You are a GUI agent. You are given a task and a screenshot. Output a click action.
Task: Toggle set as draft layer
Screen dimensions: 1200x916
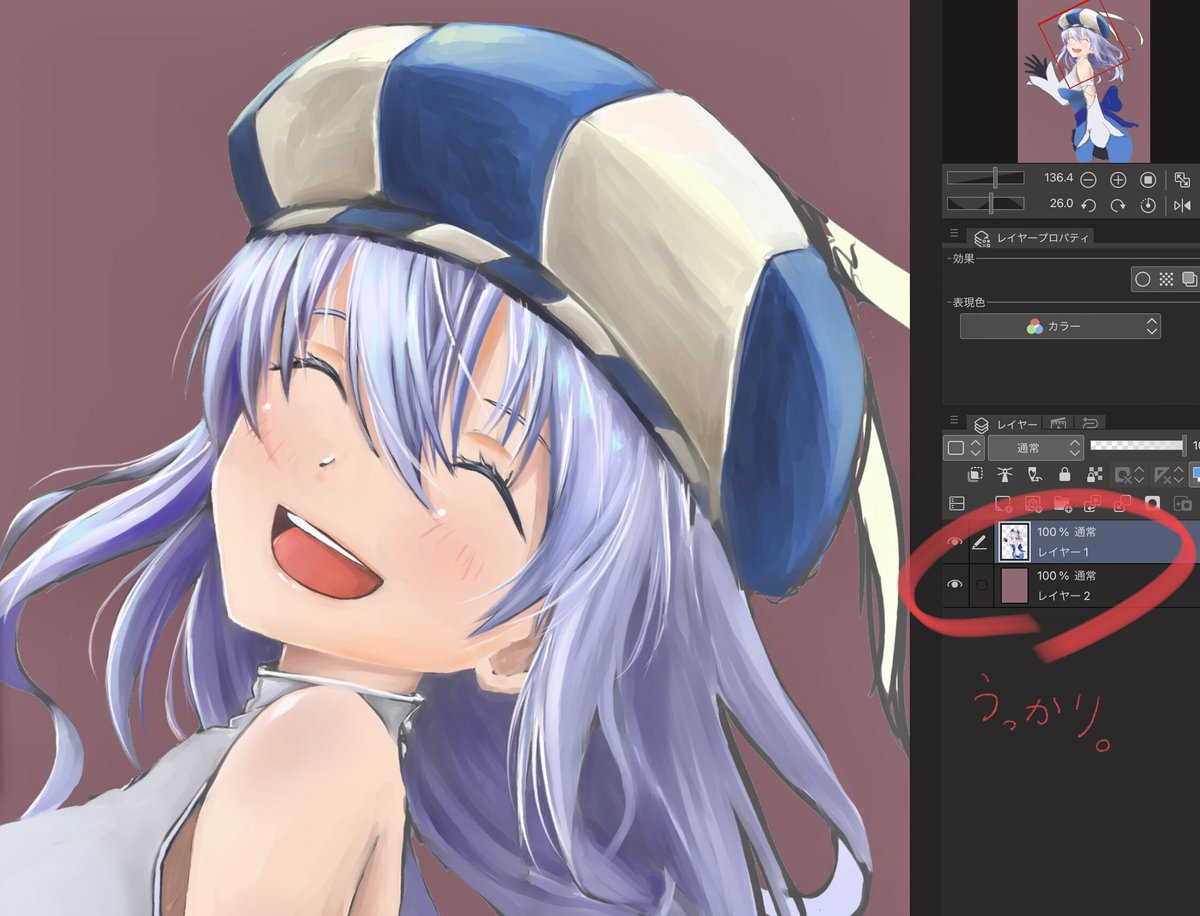coord(1034,476)
